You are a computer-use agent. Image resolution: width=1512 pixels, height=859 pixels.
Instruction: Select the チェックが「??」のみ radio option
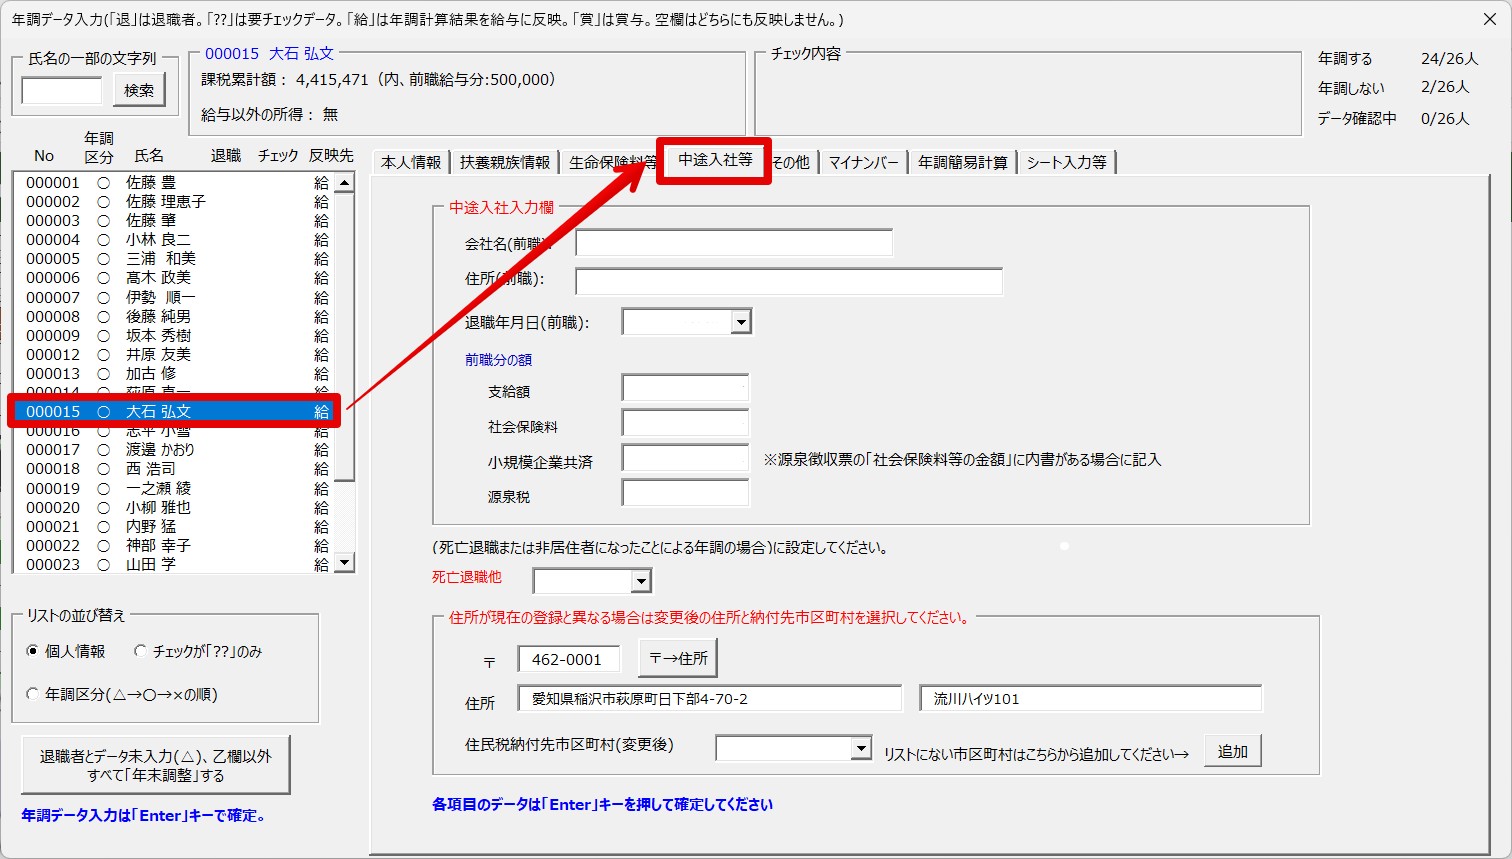(x=141, y=651)
